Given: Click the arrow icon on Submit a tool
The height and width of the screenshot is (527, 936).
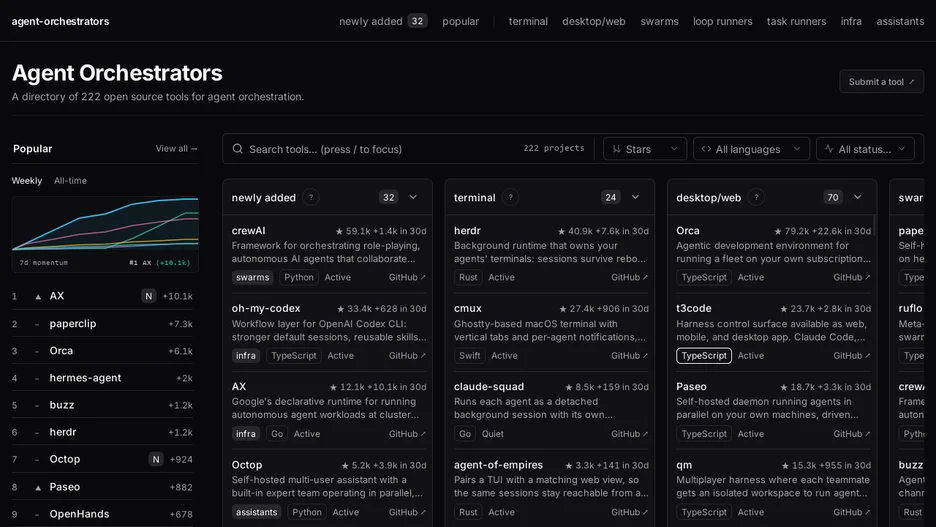Looking at the screenshot, I should 912,82.
